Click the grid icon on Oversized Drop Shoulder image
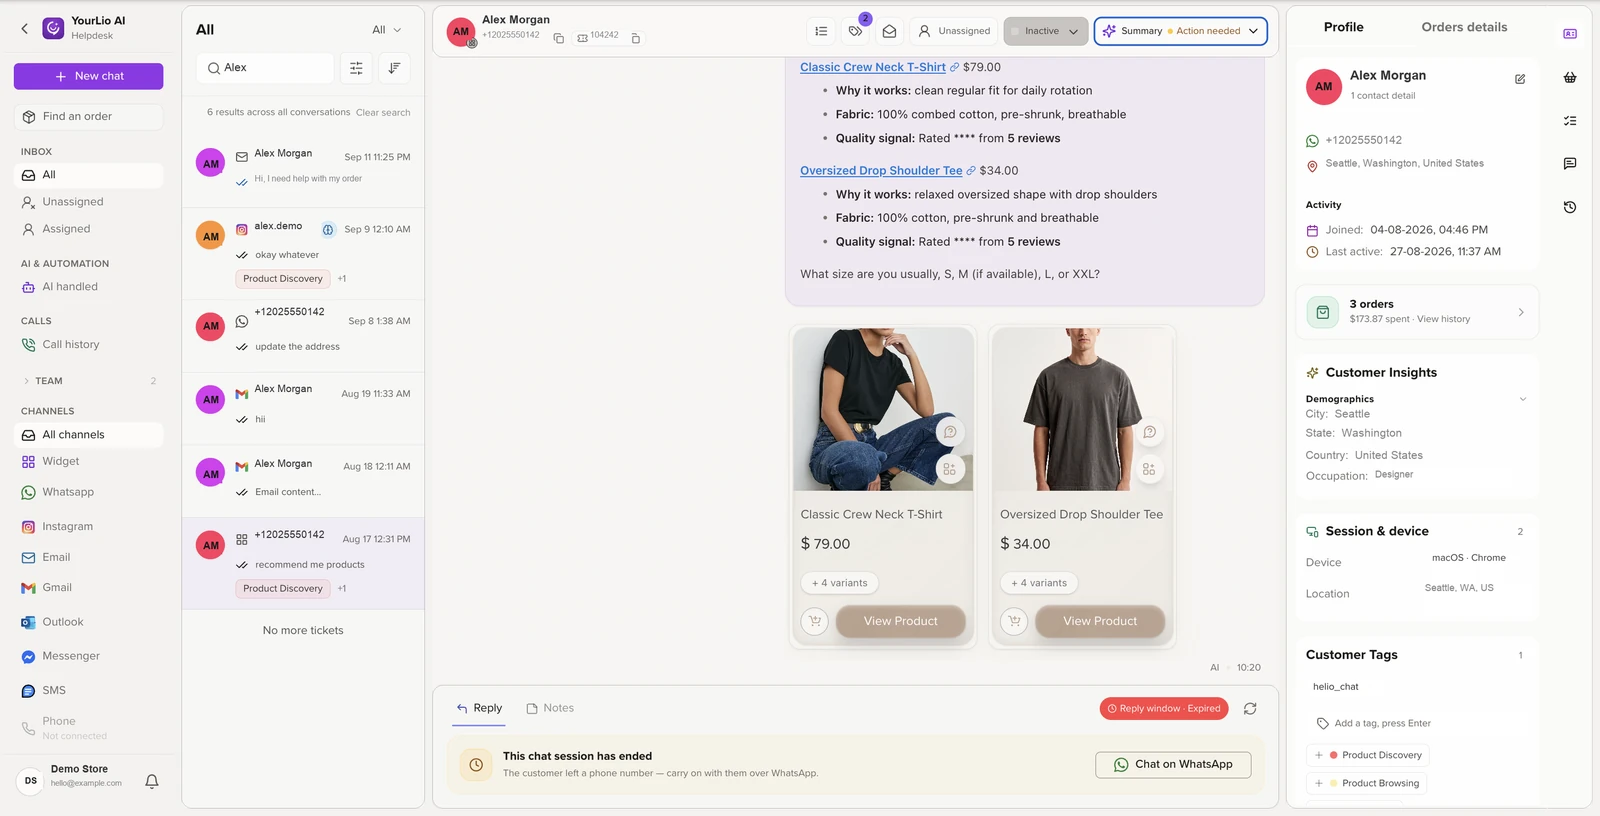The image size is (1600, 816). point(1149,469)
